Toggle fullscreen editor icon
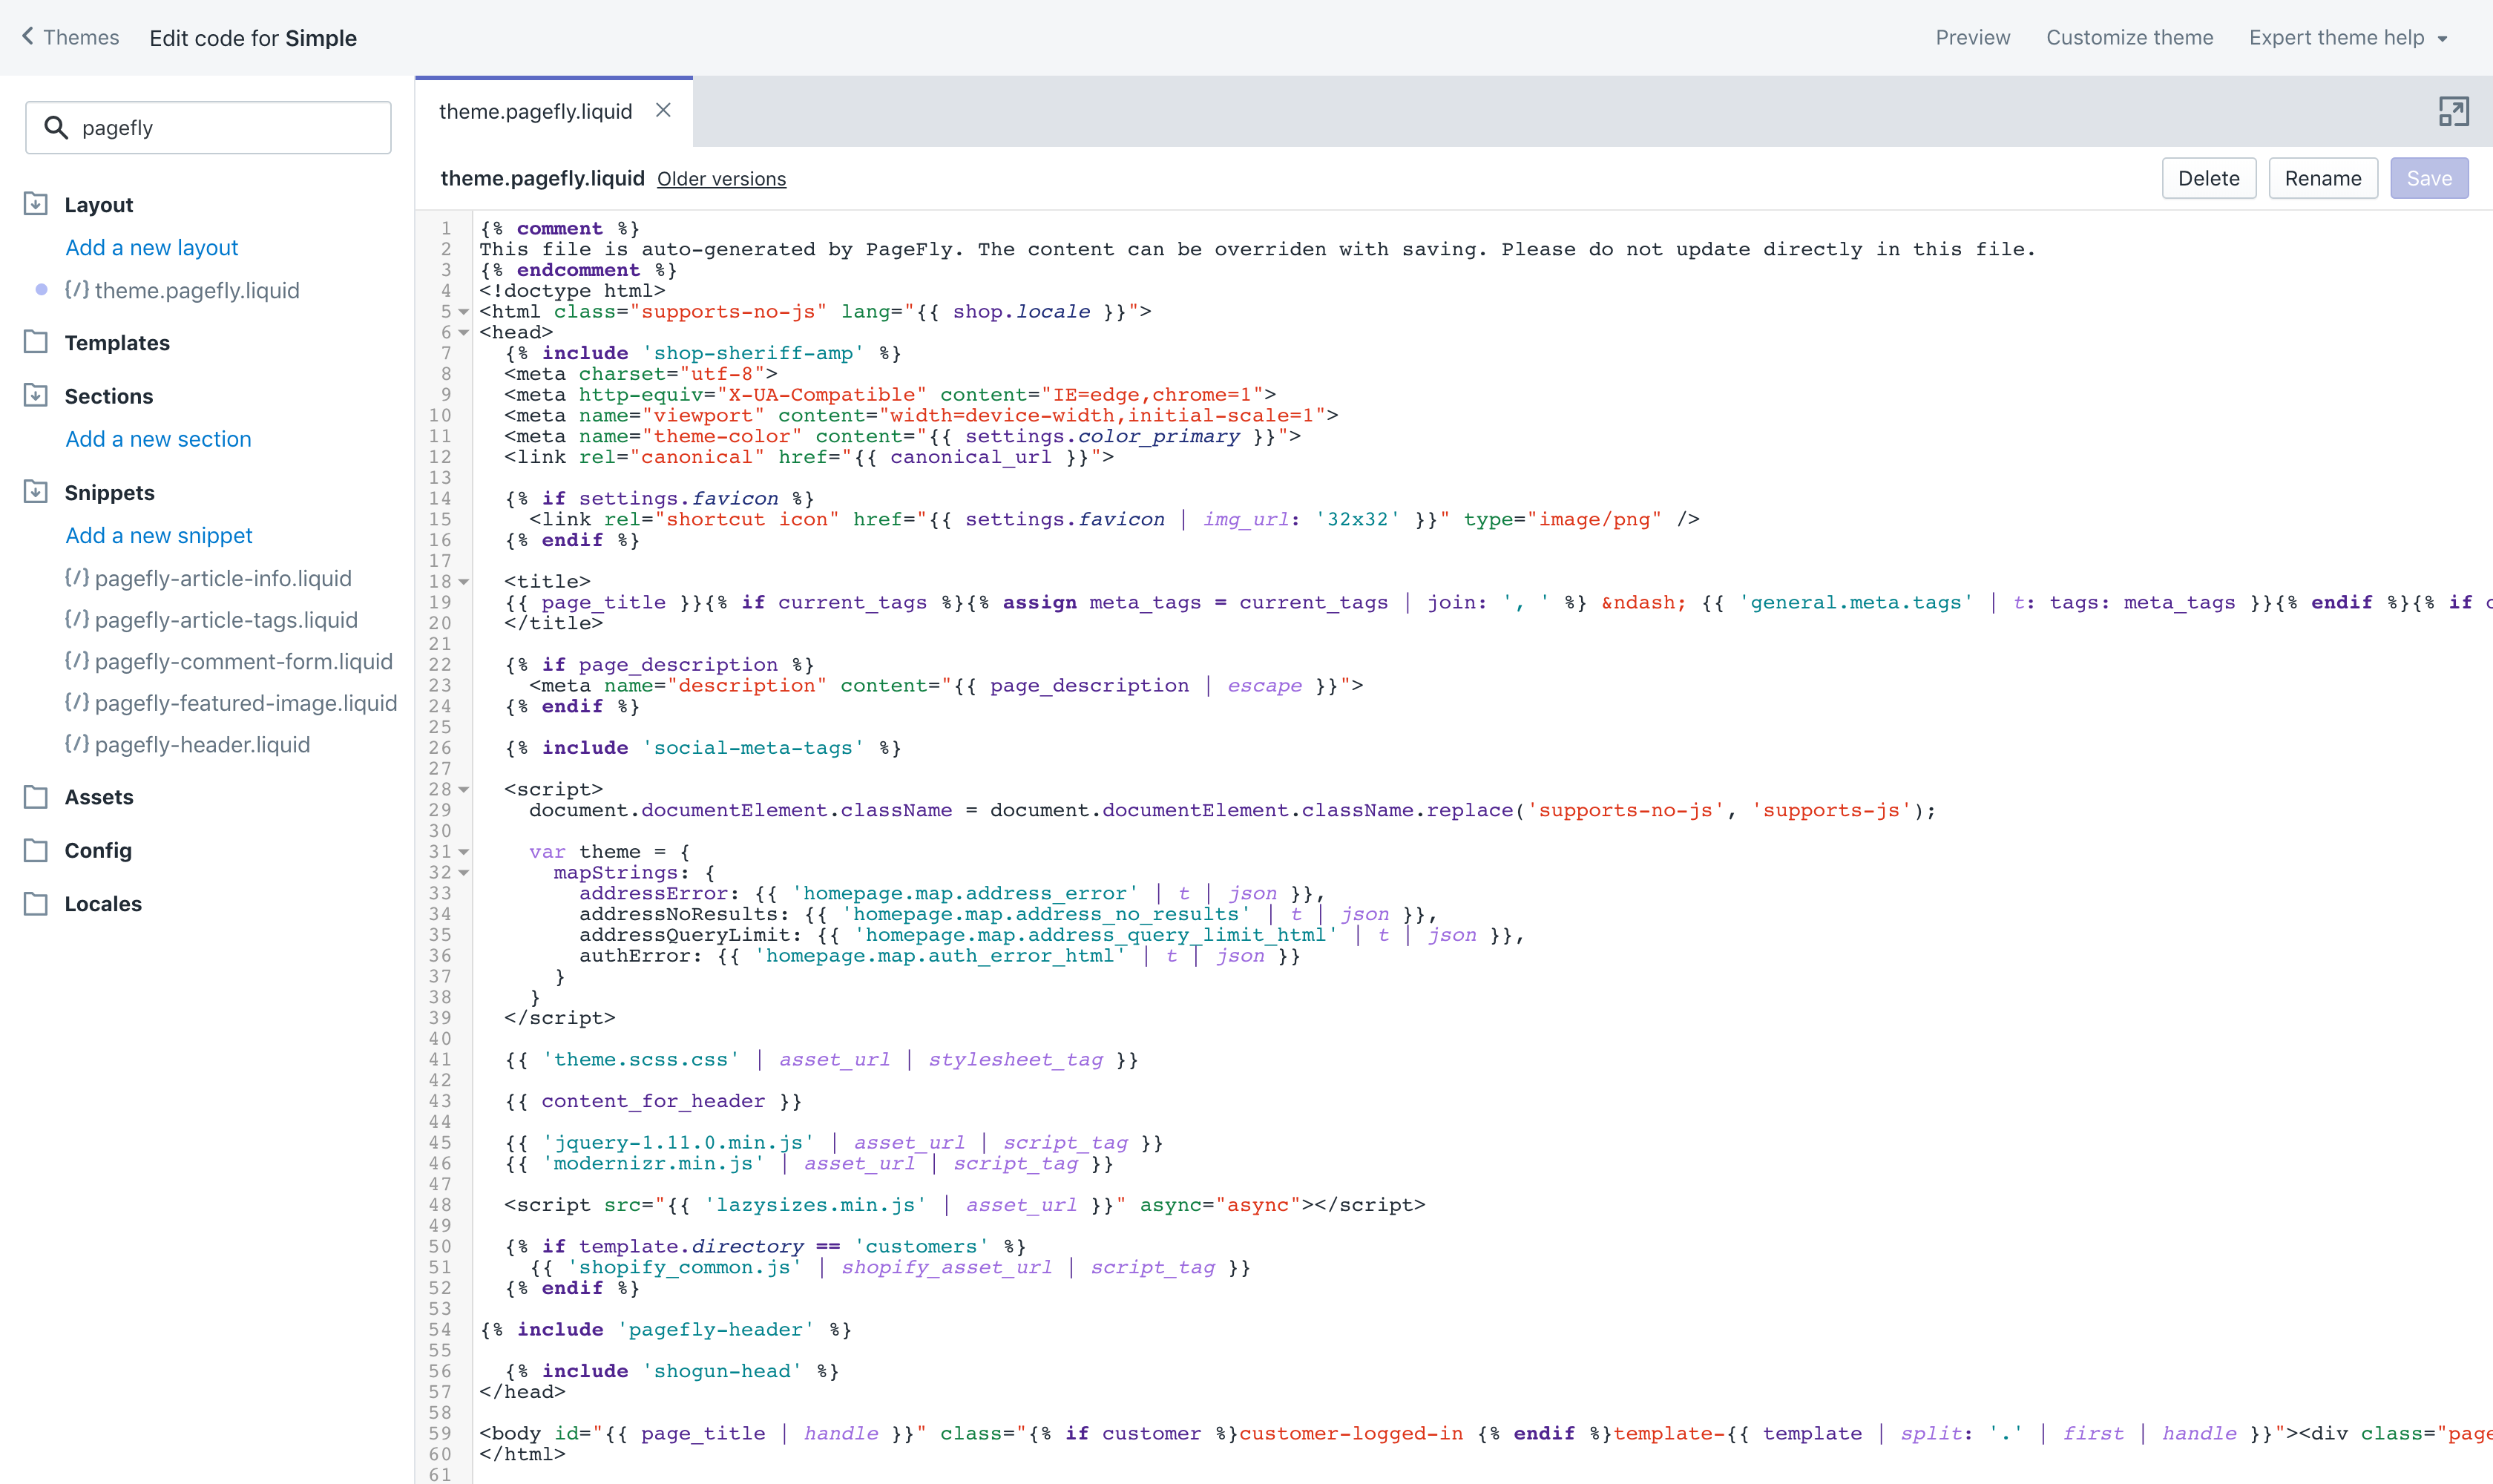2493x1484 pixels. click(2453, 111)
